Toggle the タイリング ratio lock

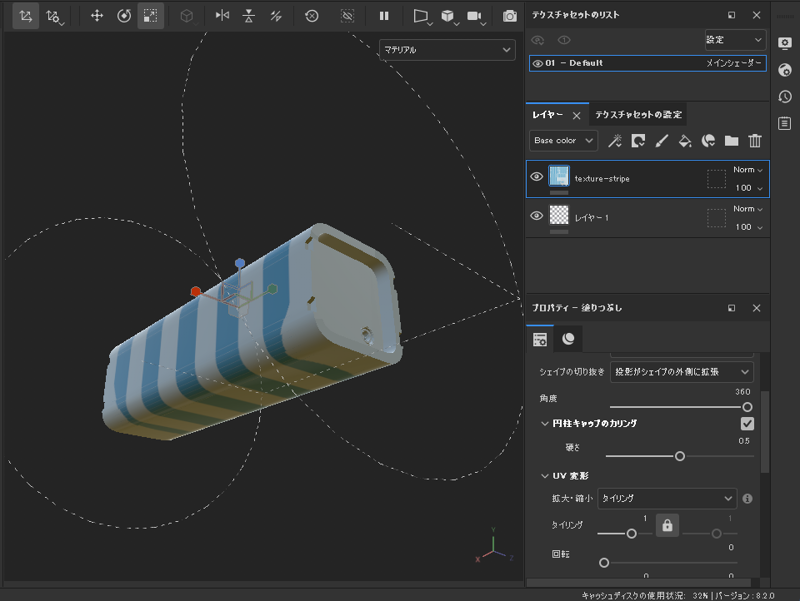(x=667, y=525)
